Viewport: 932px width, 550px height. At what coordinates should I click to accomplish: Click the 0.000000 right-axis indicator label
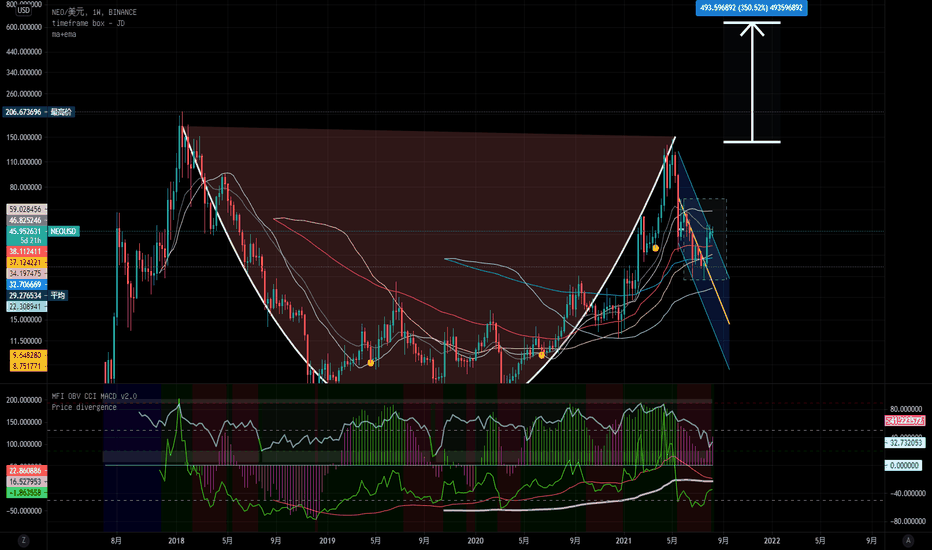point(905,466)
